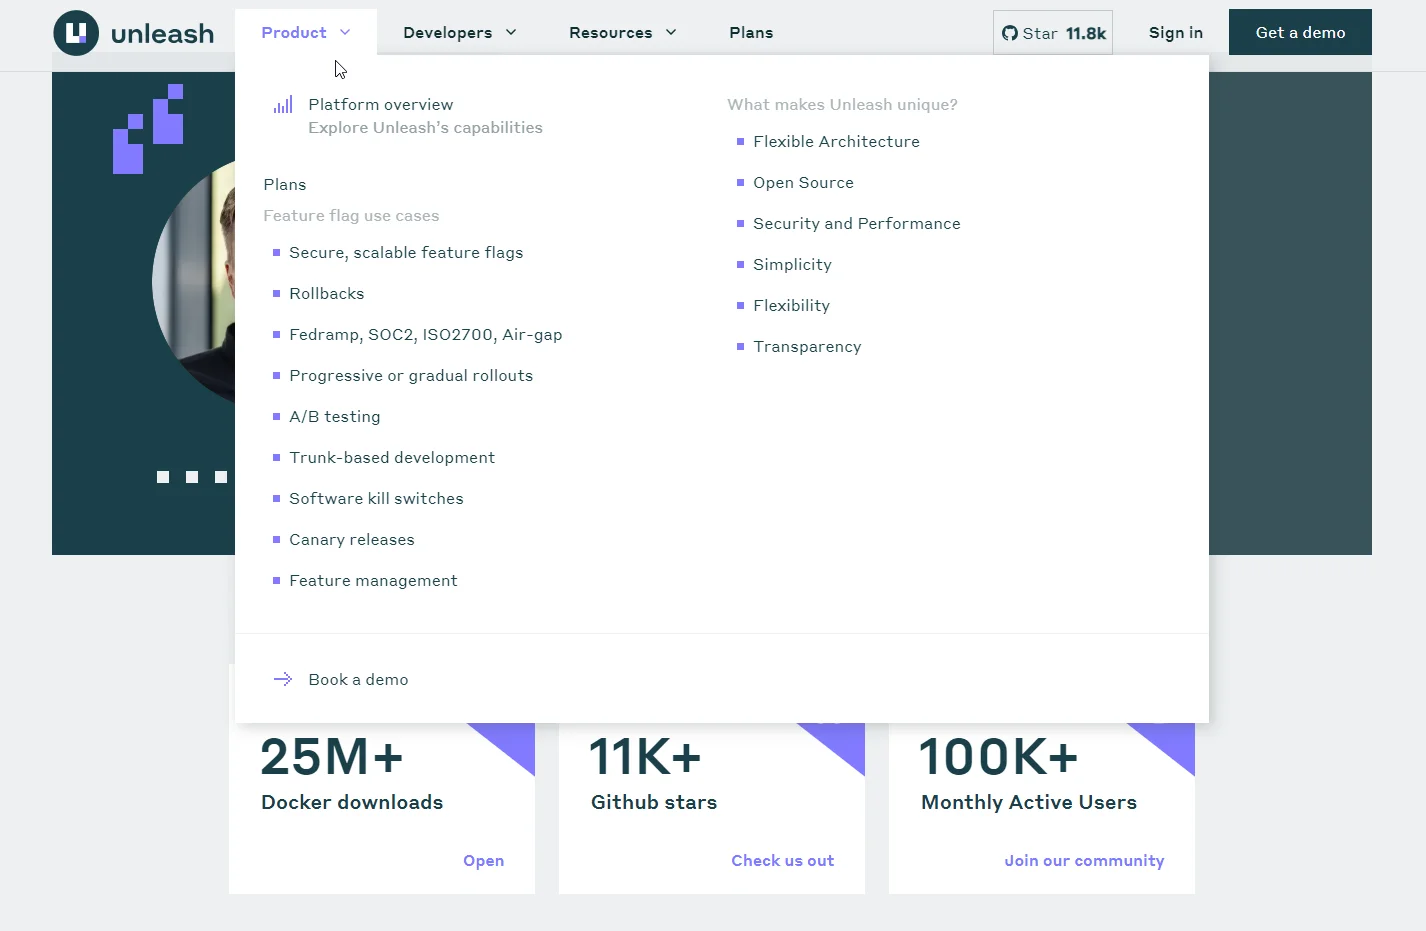Open Canary releases item
The image size is (1426, 931).
click(352, 539)
